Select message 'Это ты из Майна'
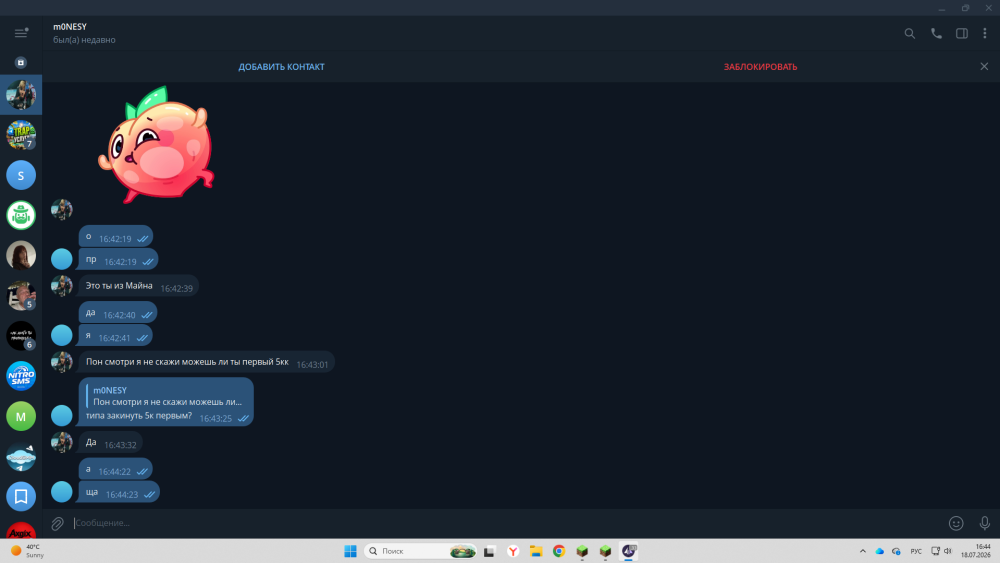Screen dimensions: 1000x563 [138, 286]
